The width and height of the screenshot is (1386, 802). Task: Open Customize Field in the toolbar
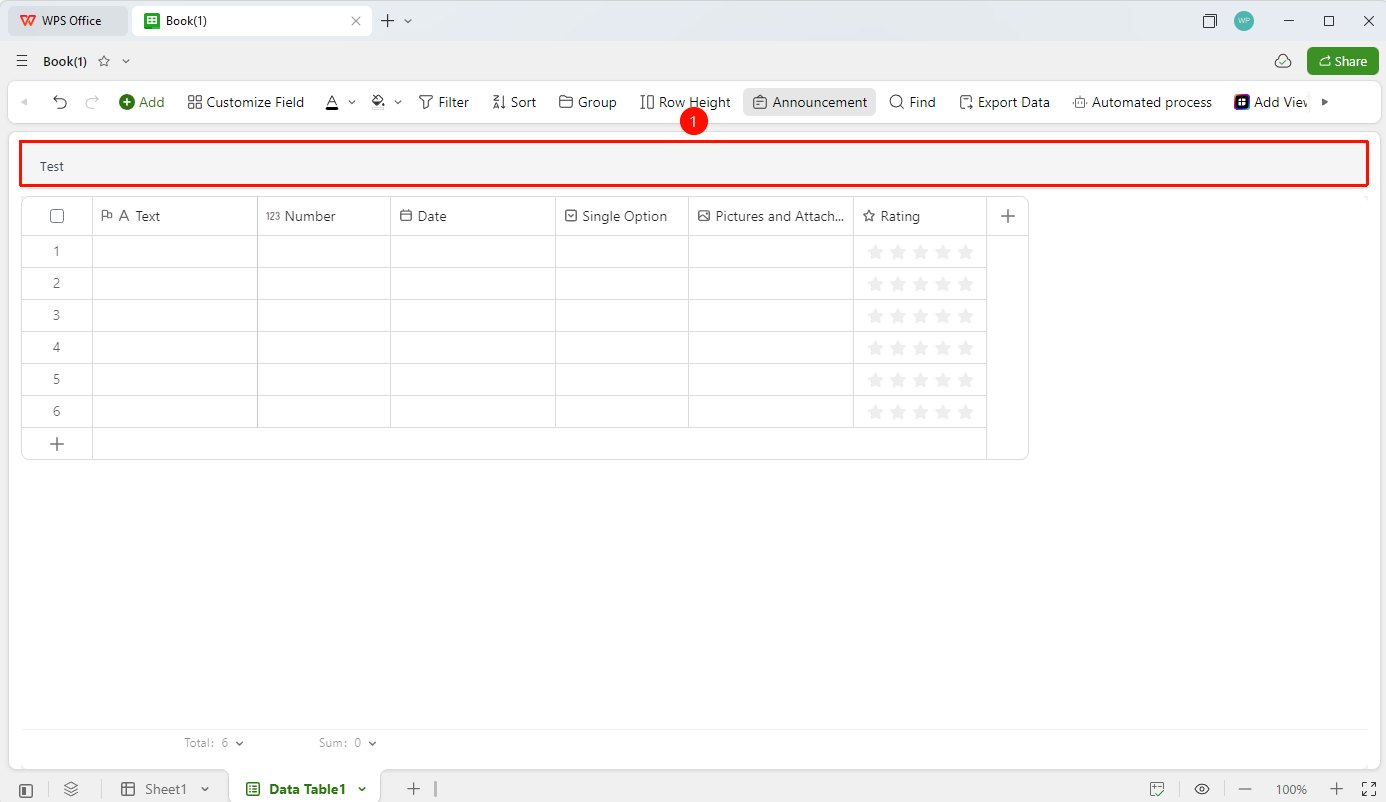tap(246, 102)
